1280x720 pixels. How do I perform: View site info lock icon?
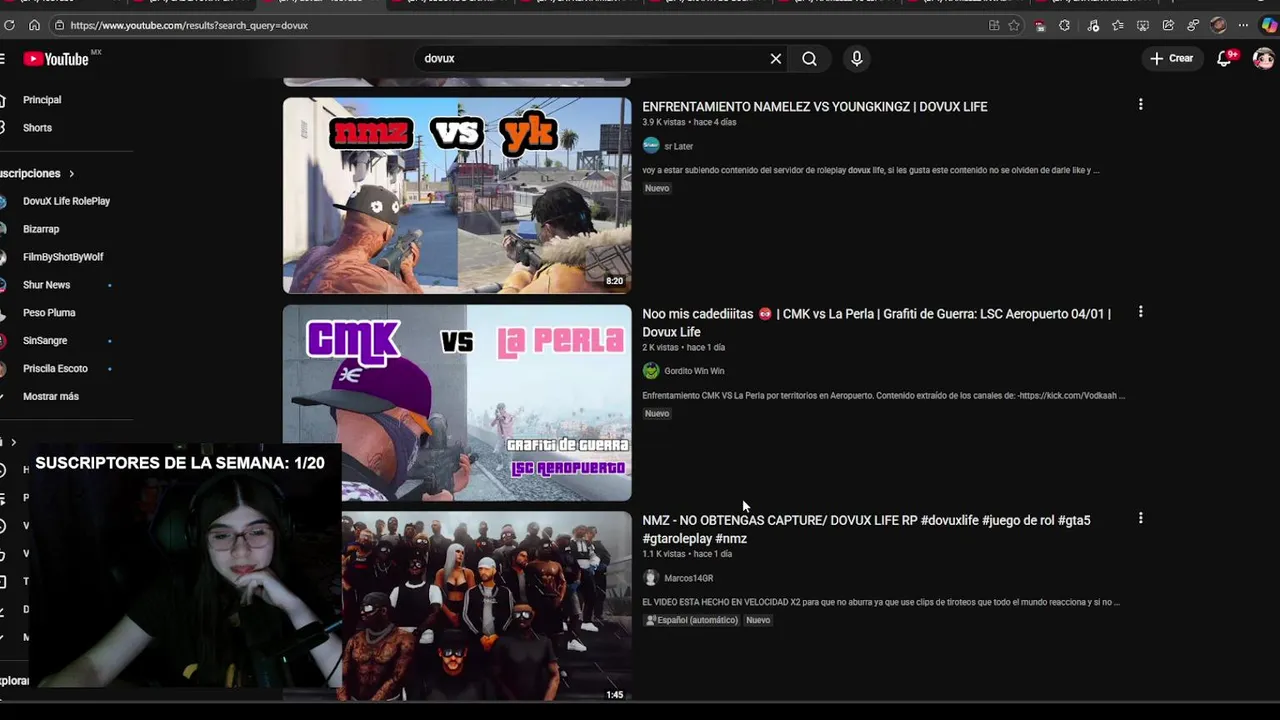[x=59, y=25]
